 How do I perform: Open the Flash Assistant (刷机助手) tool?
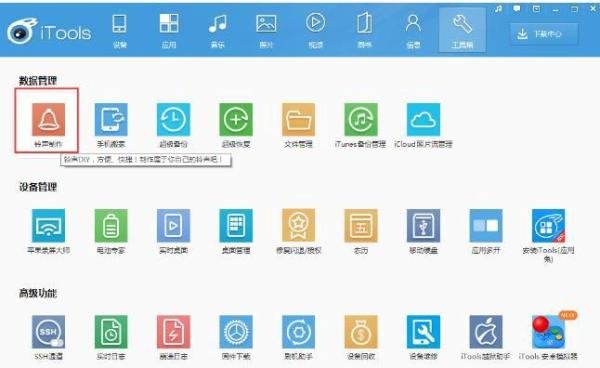tap(298, 332)
